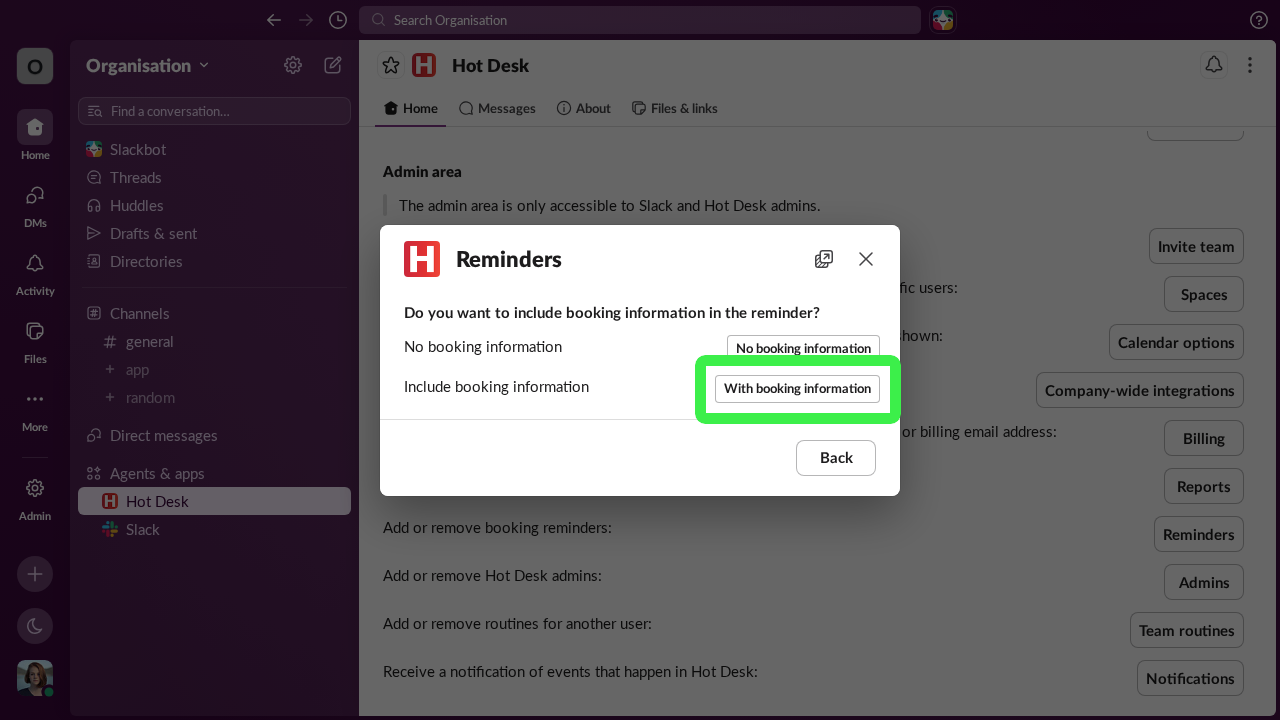Image resolution: width=1280 pixels, height=720 pixels.
Task: Click the Search Organisation field
Action: pos(640,20)
